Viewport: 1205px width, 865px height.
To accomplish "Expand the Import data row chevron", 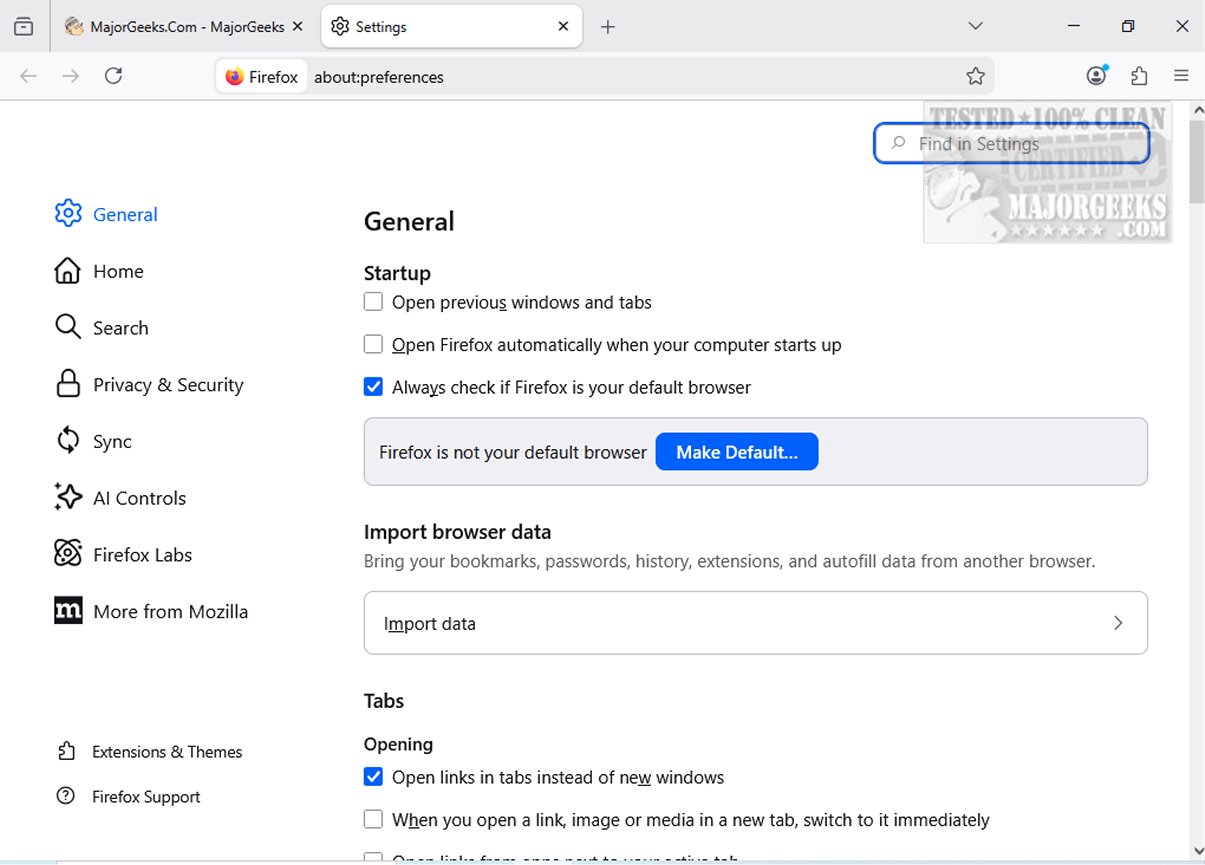I will tap(1118, 623).
